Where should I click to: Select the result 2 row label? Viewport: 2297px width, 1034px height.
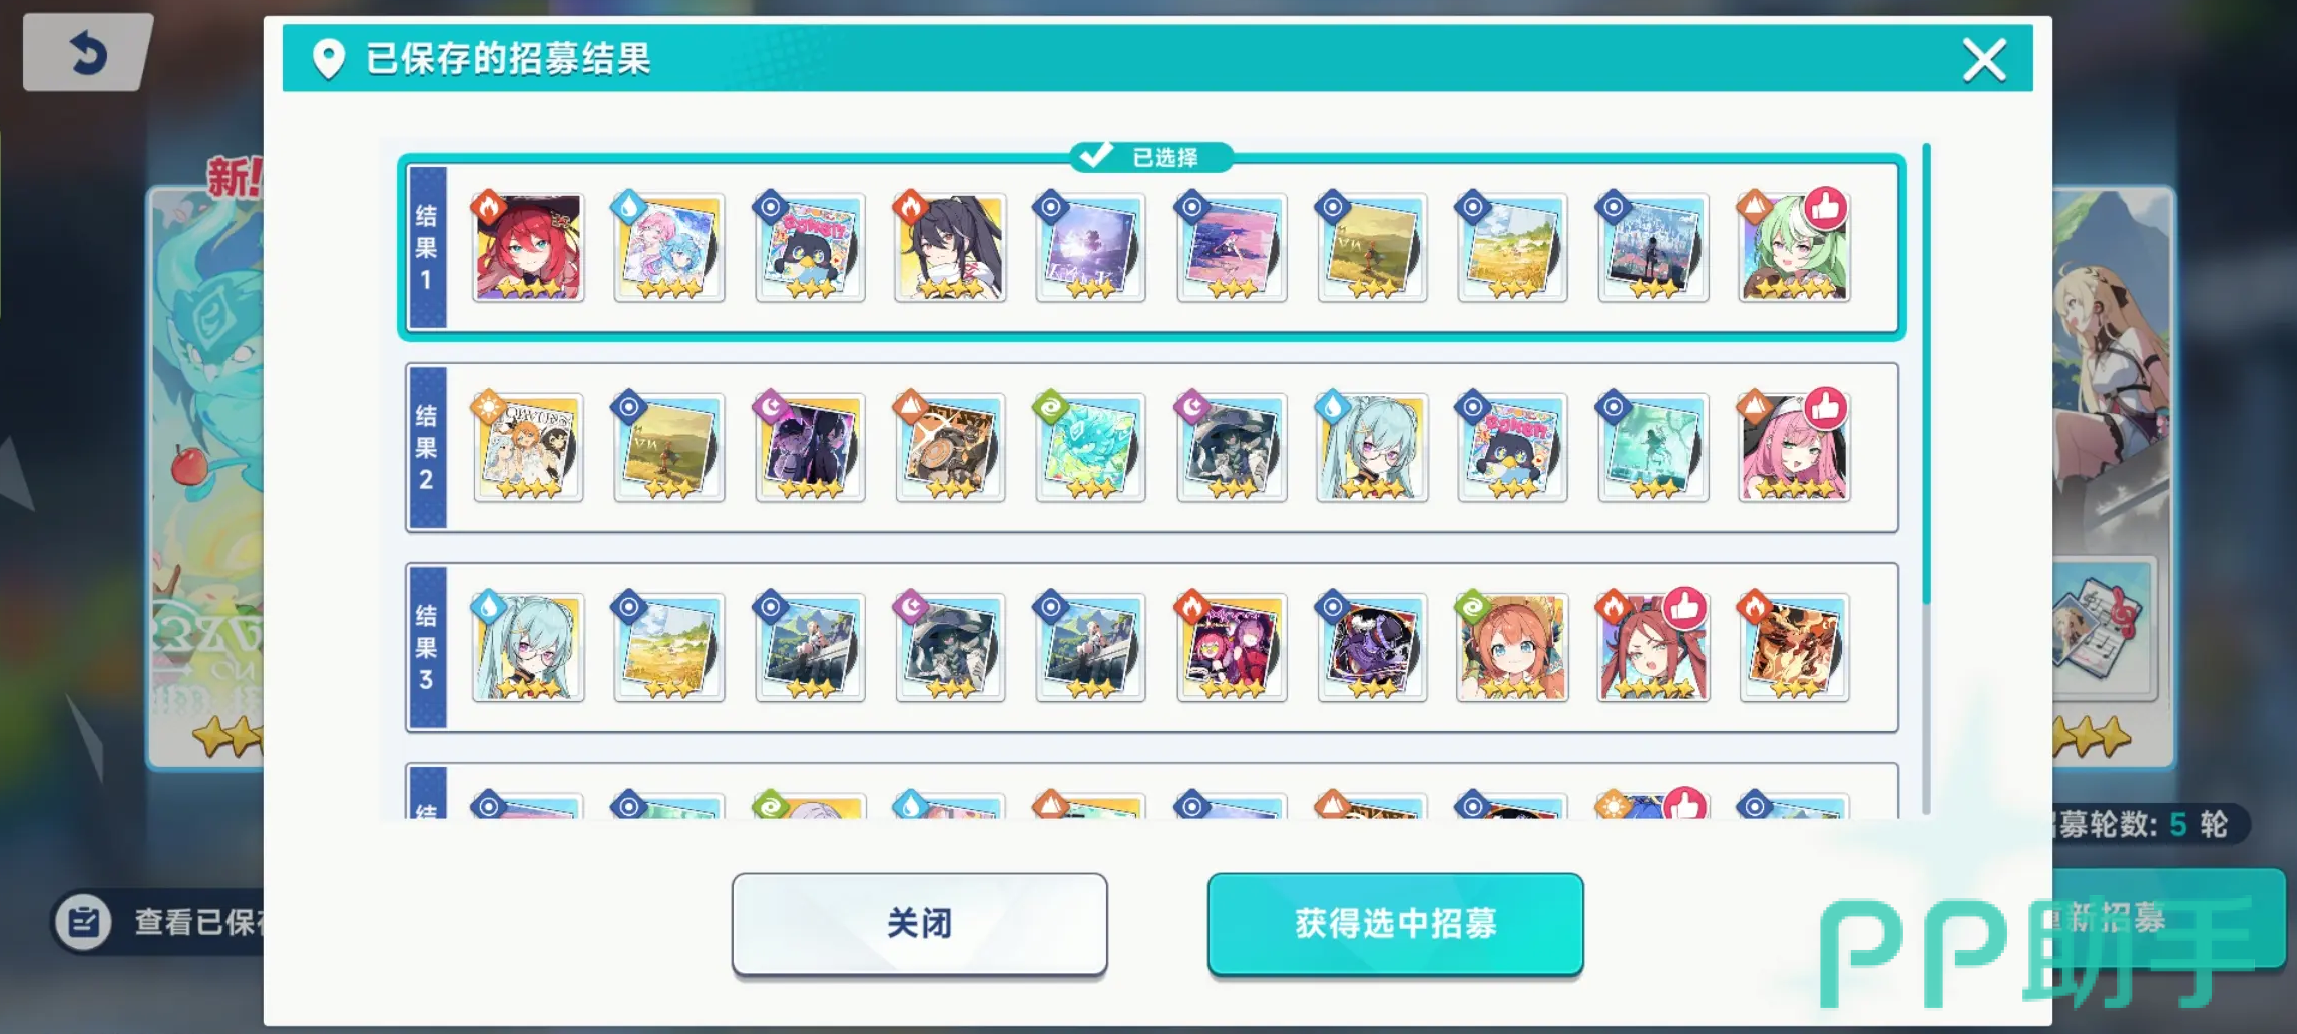(427, 447)
